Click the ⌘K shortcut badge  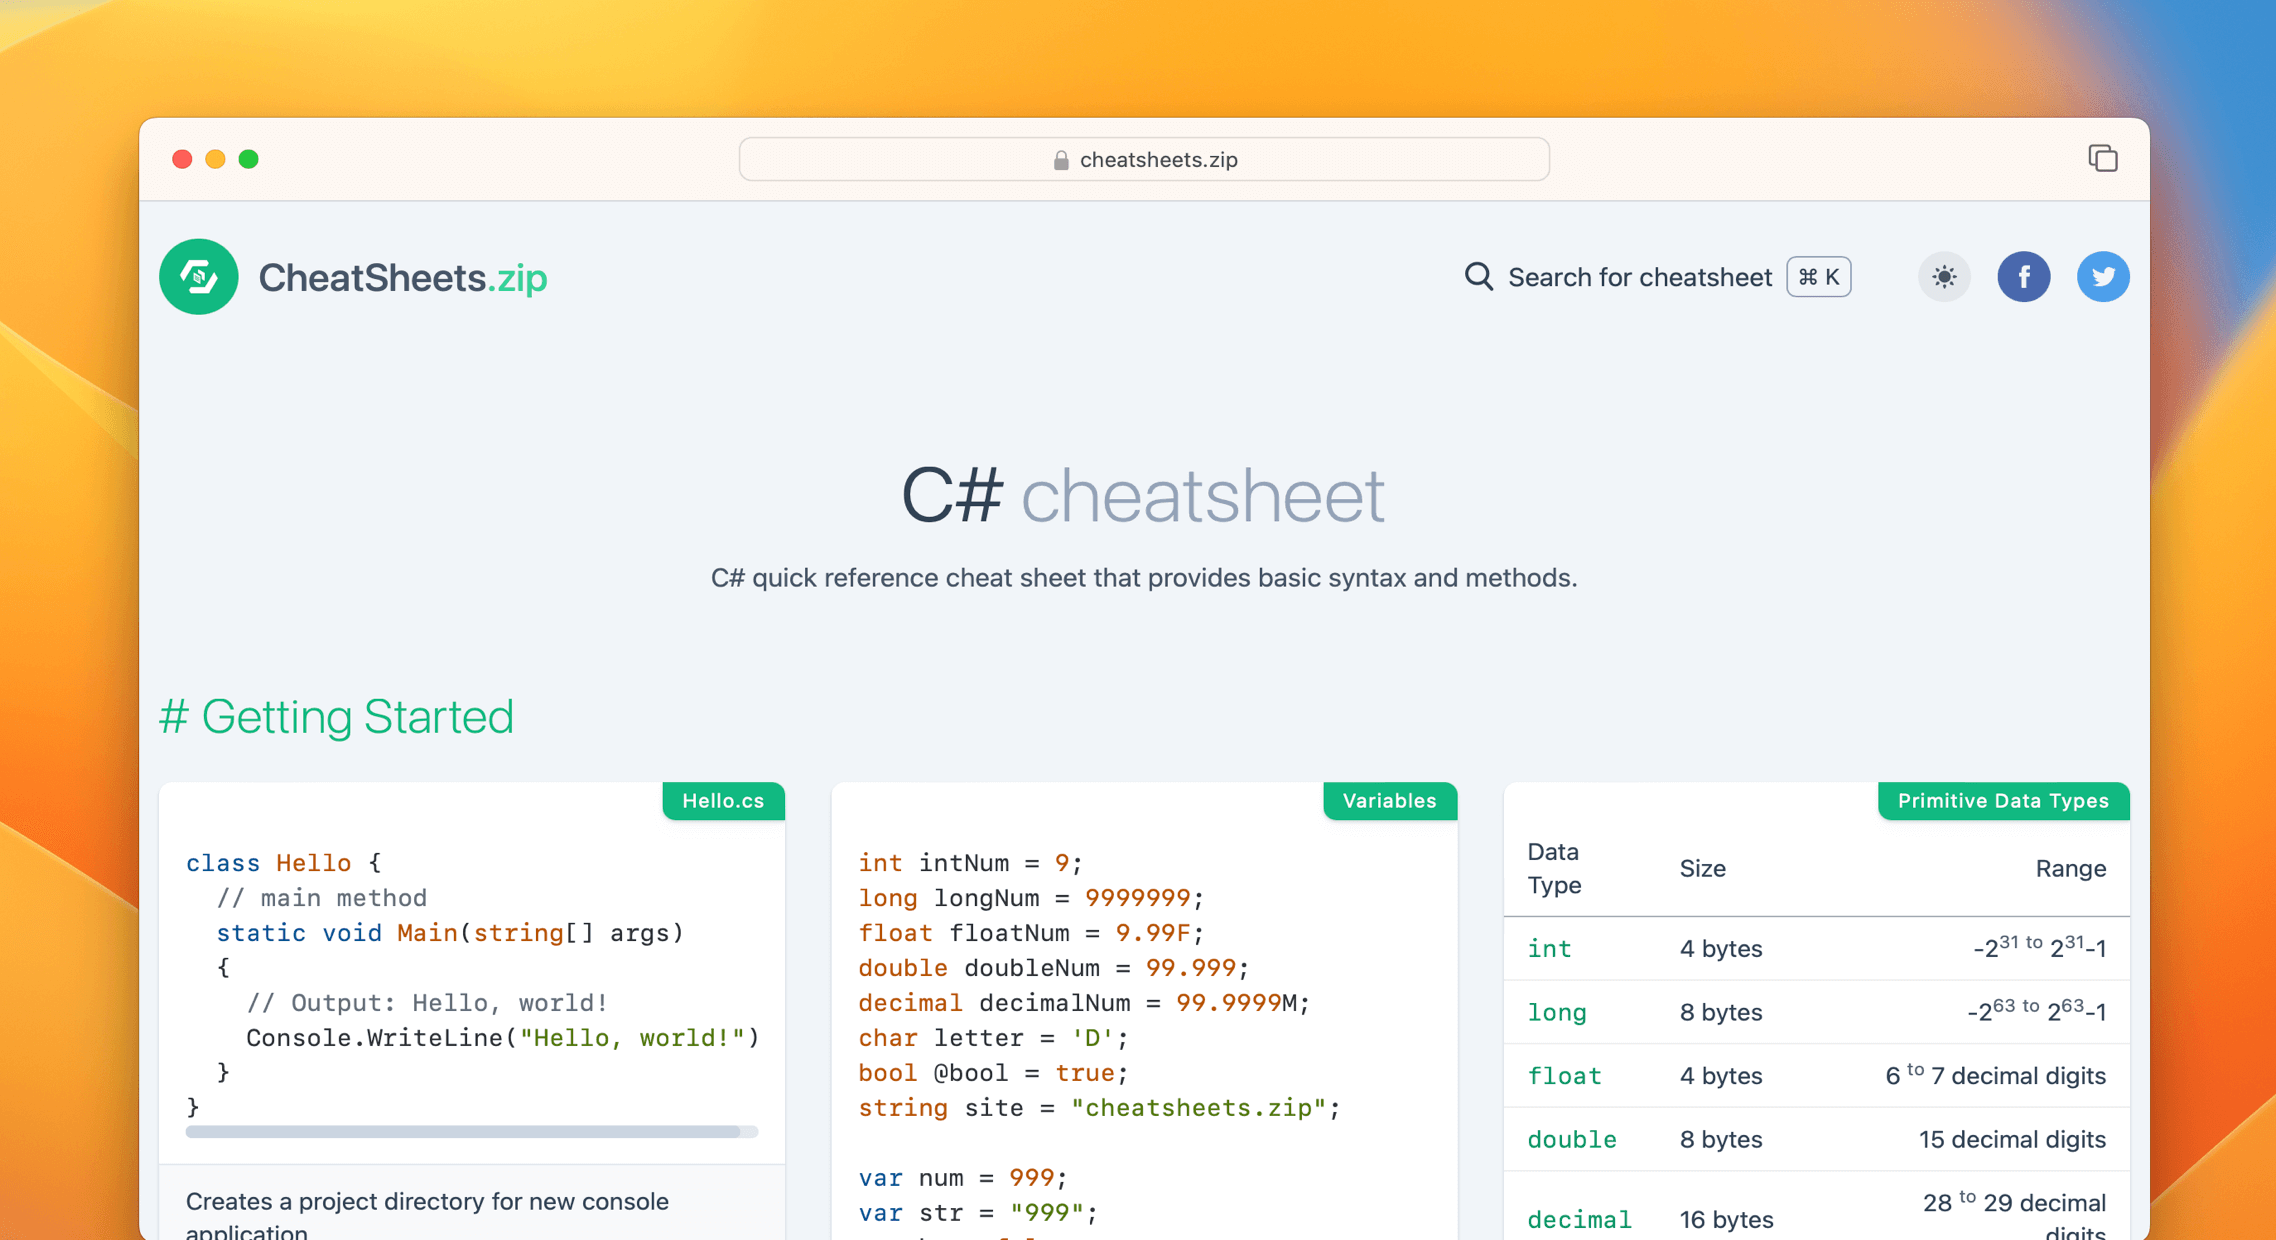pos(1818,277)
